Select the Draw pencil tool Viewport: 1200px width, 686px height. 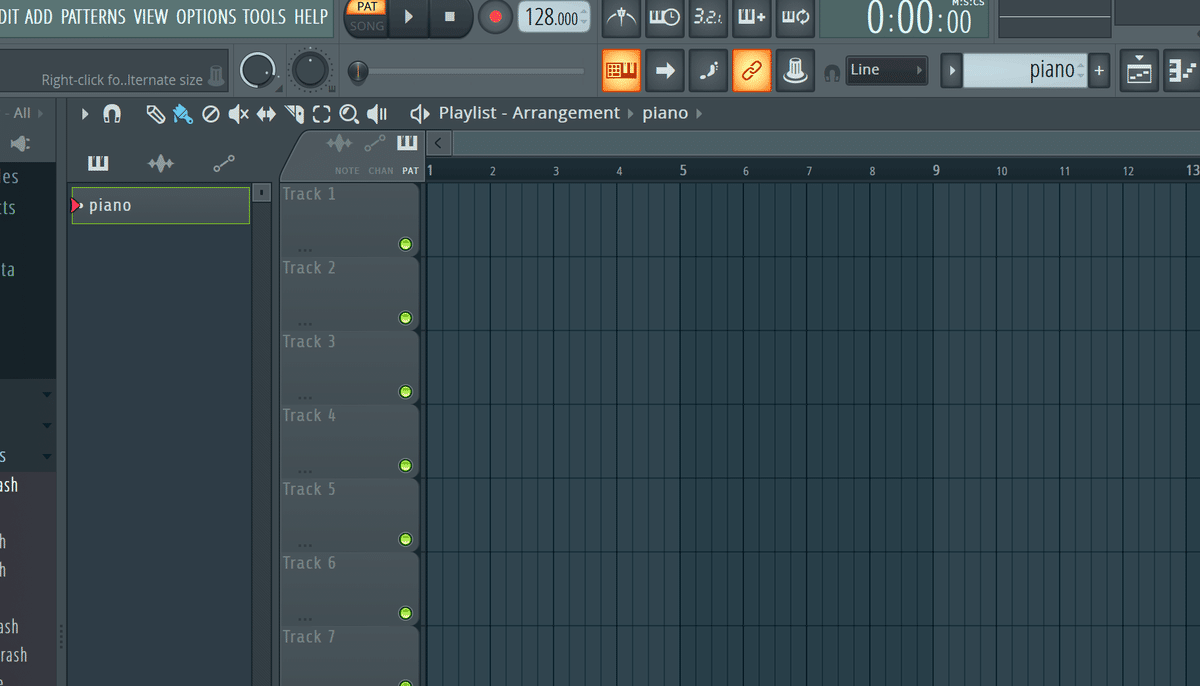(x=155, y=114)
